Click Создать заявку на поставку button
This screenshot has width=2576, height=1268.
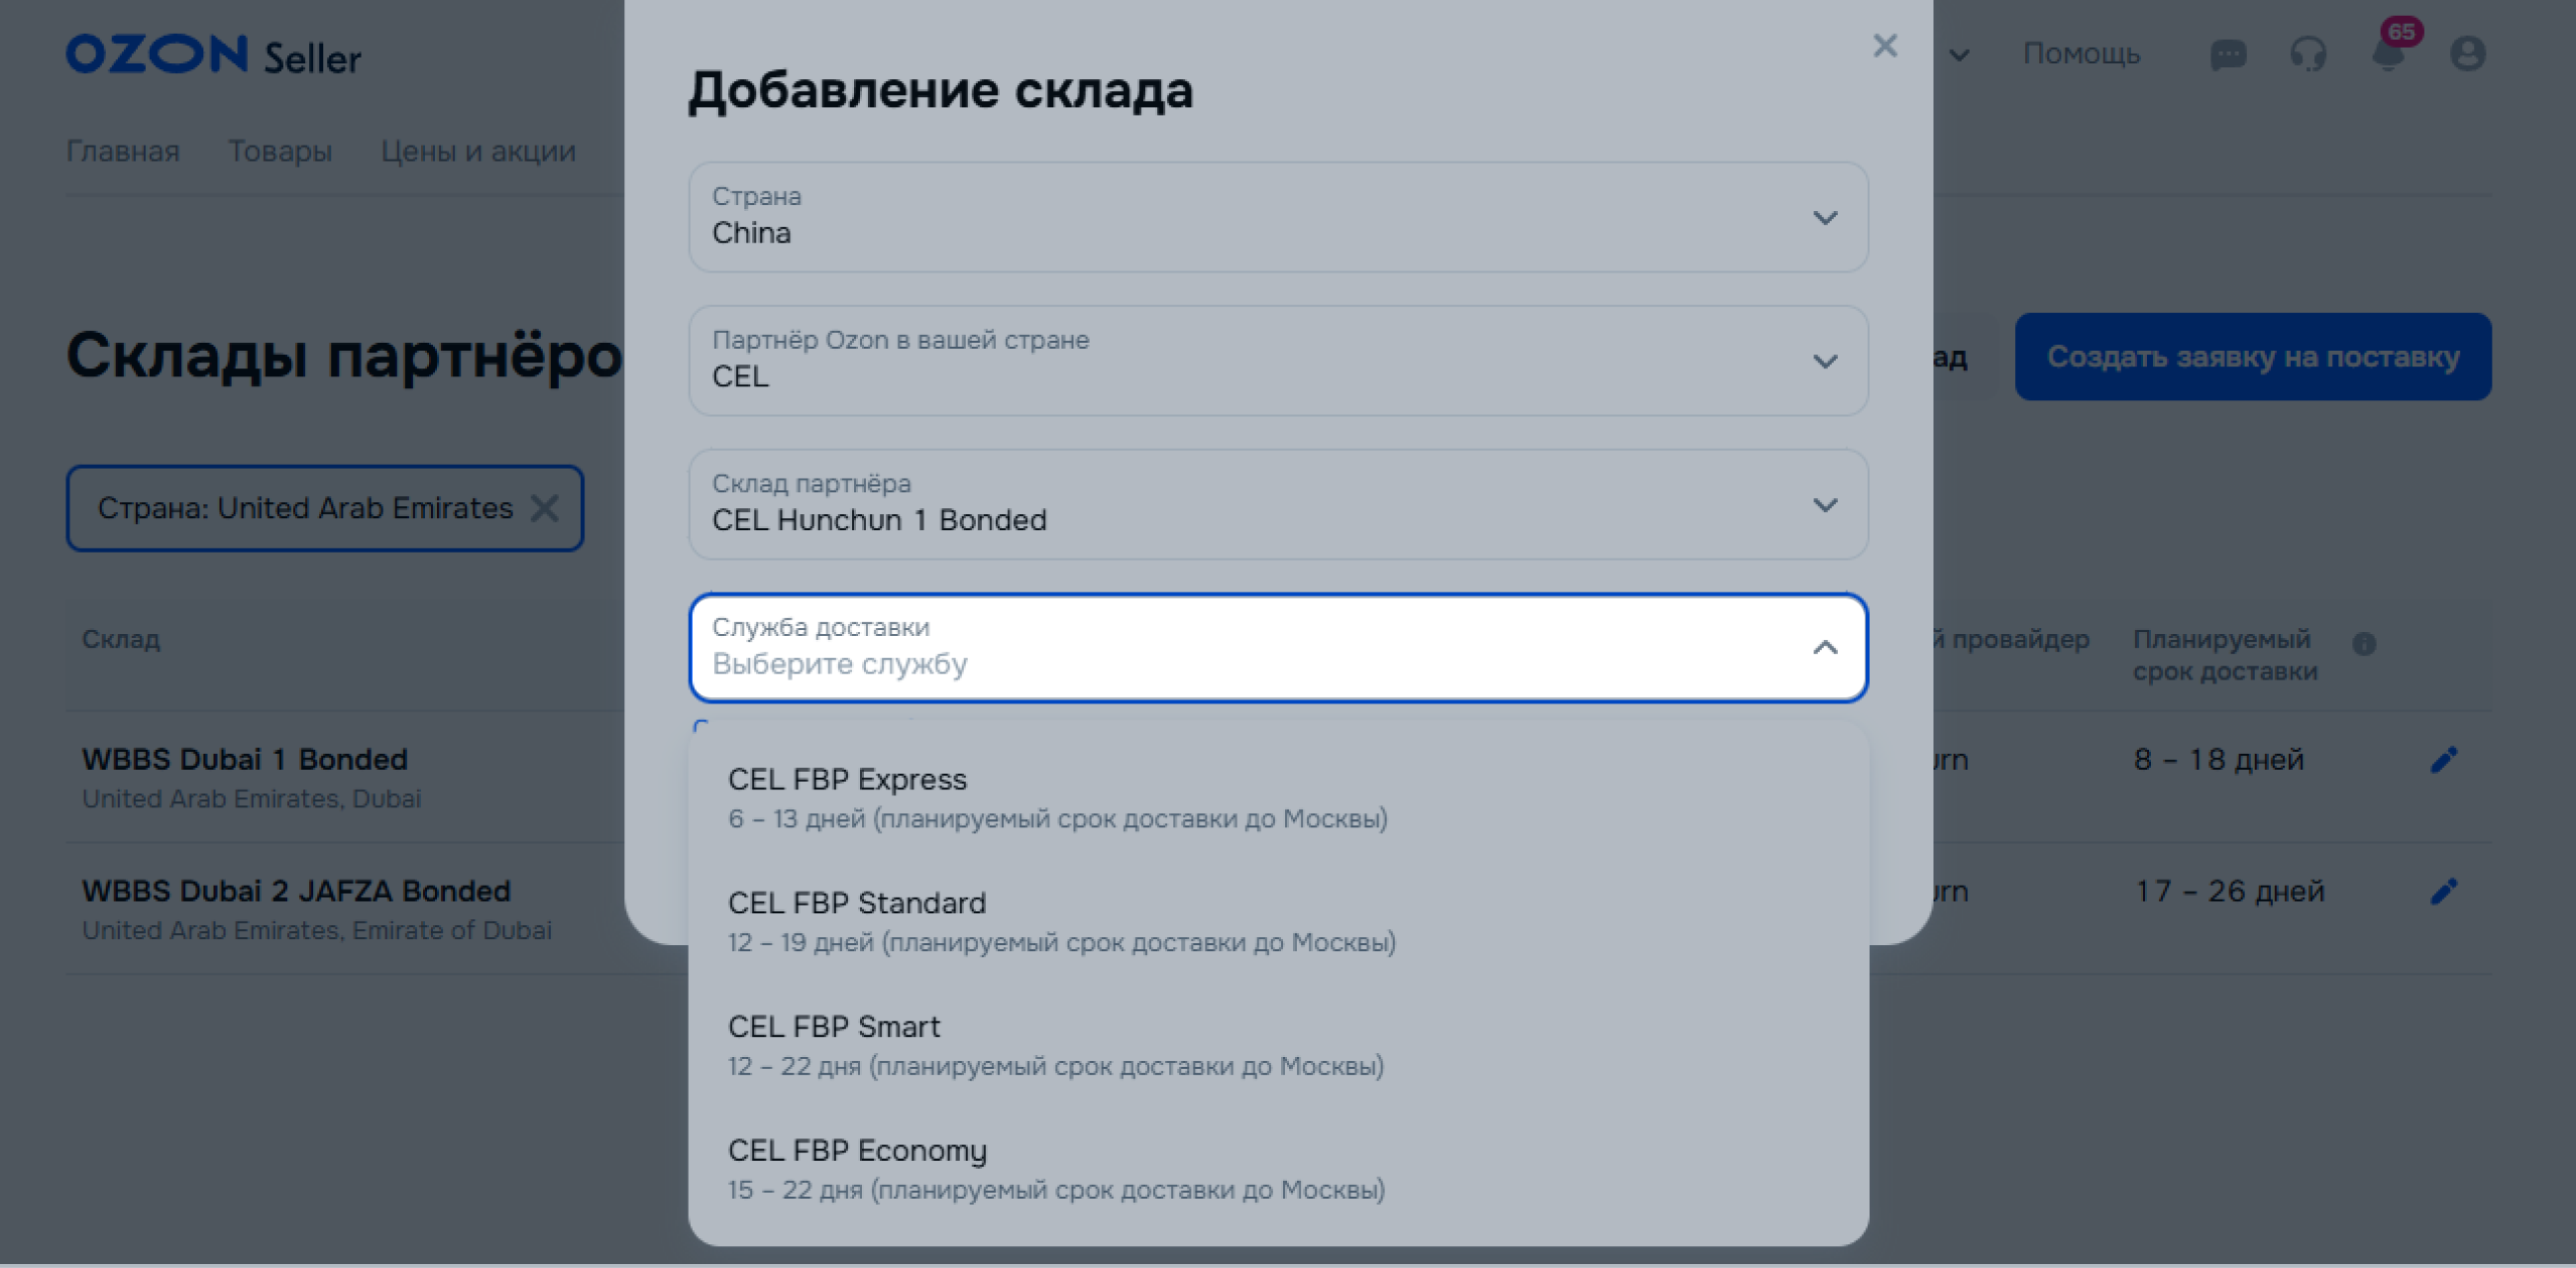pos(2252,357)
